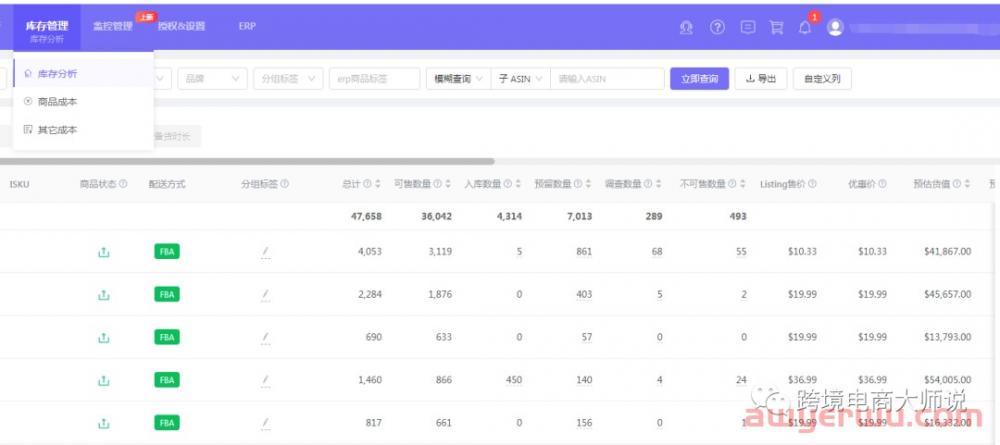
Task: Click the reserved quantity 156
Action: click(x=583, y=423)
